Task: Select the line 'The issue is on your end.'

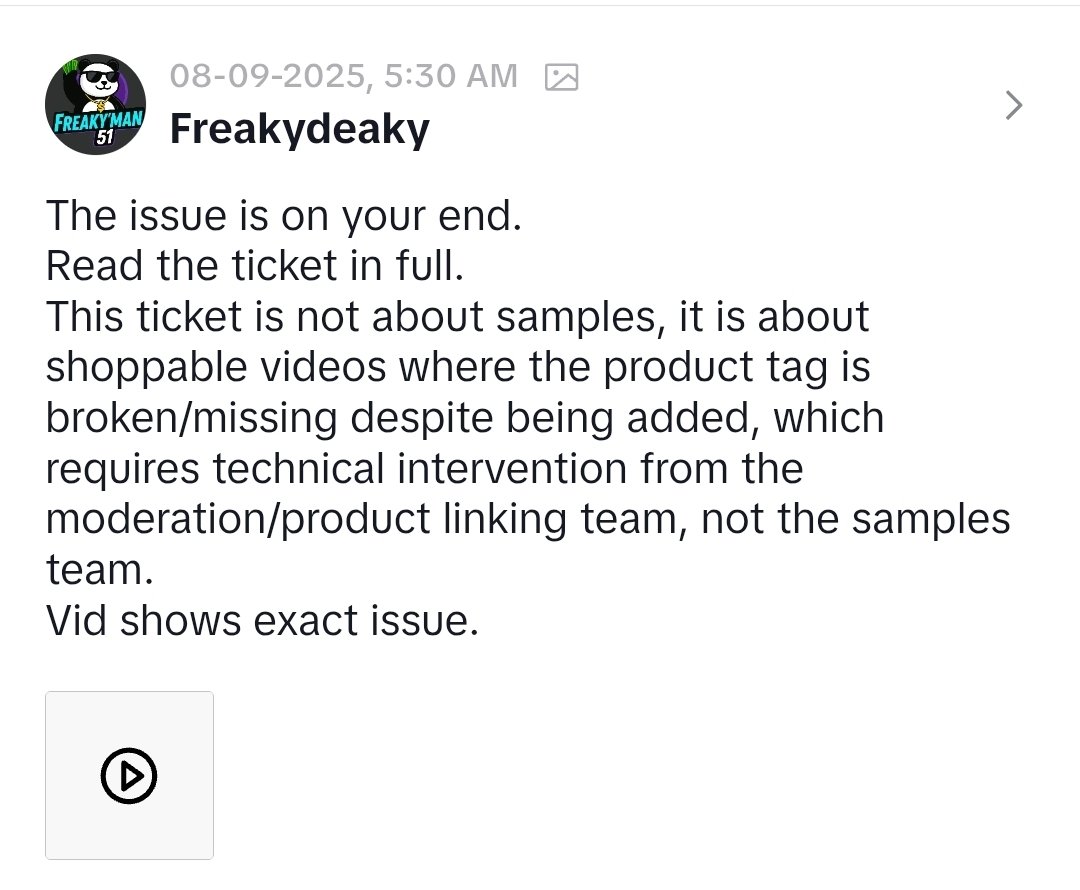Action: (x=284, y=216)
